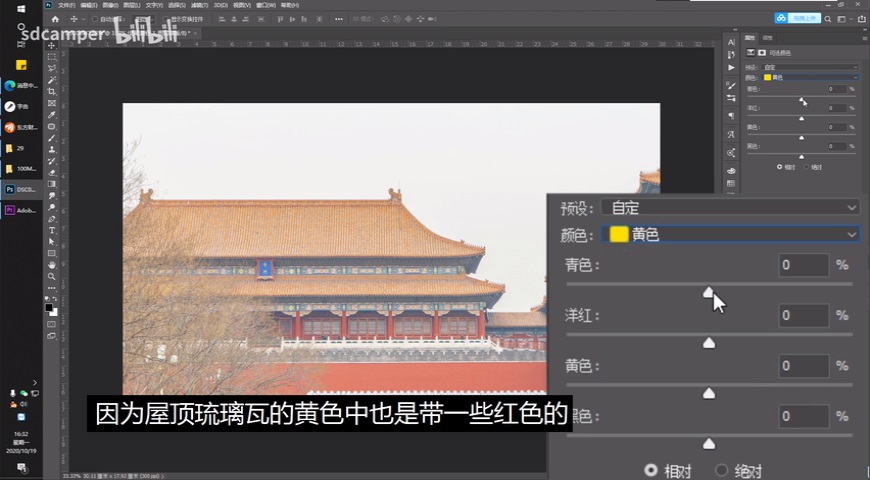Open the Paragraph panel icon
Image resolution: width=870 pixels, height=480 pixels.
coord(731,116)
